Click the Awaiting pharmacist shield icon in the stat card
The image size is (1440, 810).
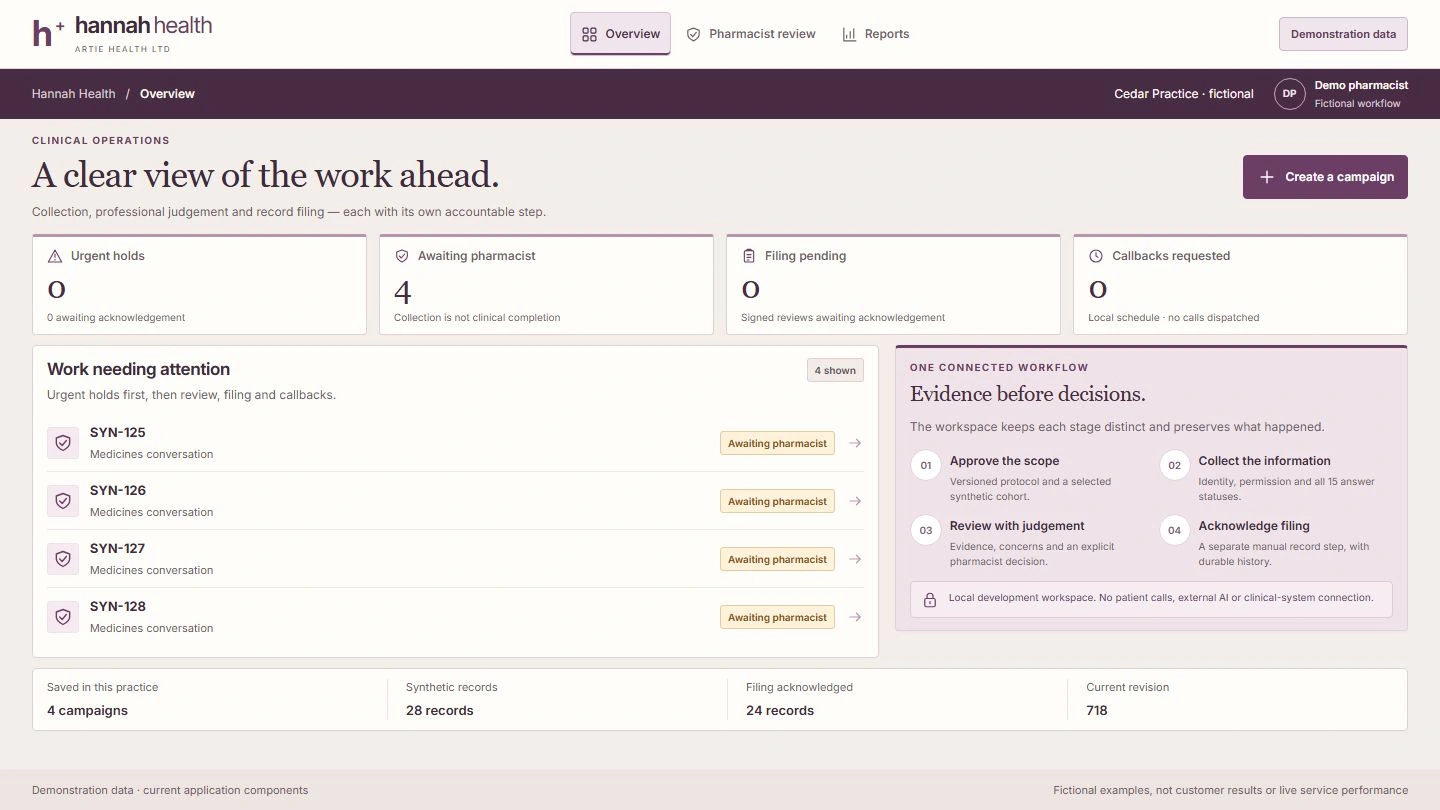(x=402, y=256)
